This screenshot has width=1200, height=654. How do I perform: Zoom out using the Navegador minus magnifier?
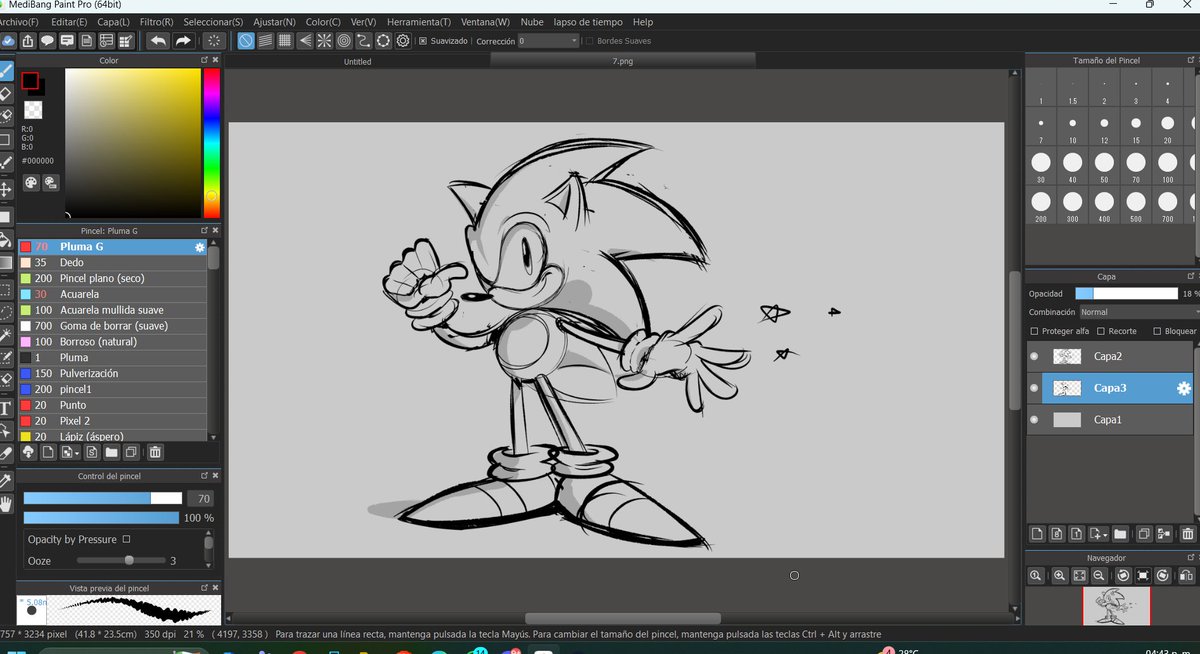1099,576
